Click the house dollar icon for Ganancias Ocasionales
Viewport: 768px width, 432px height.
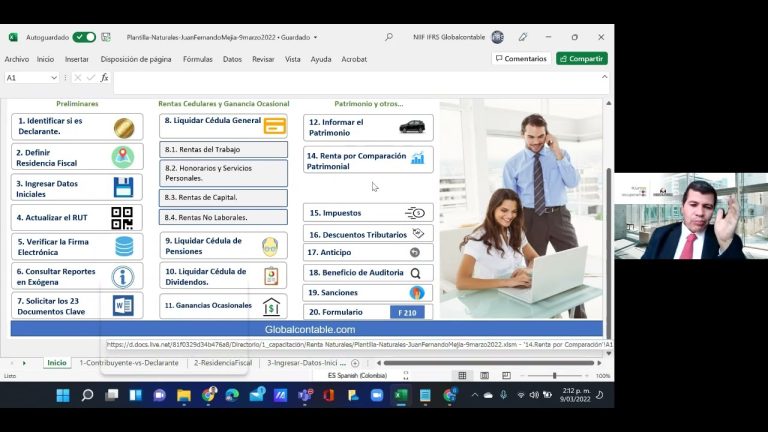click(271, 308)
